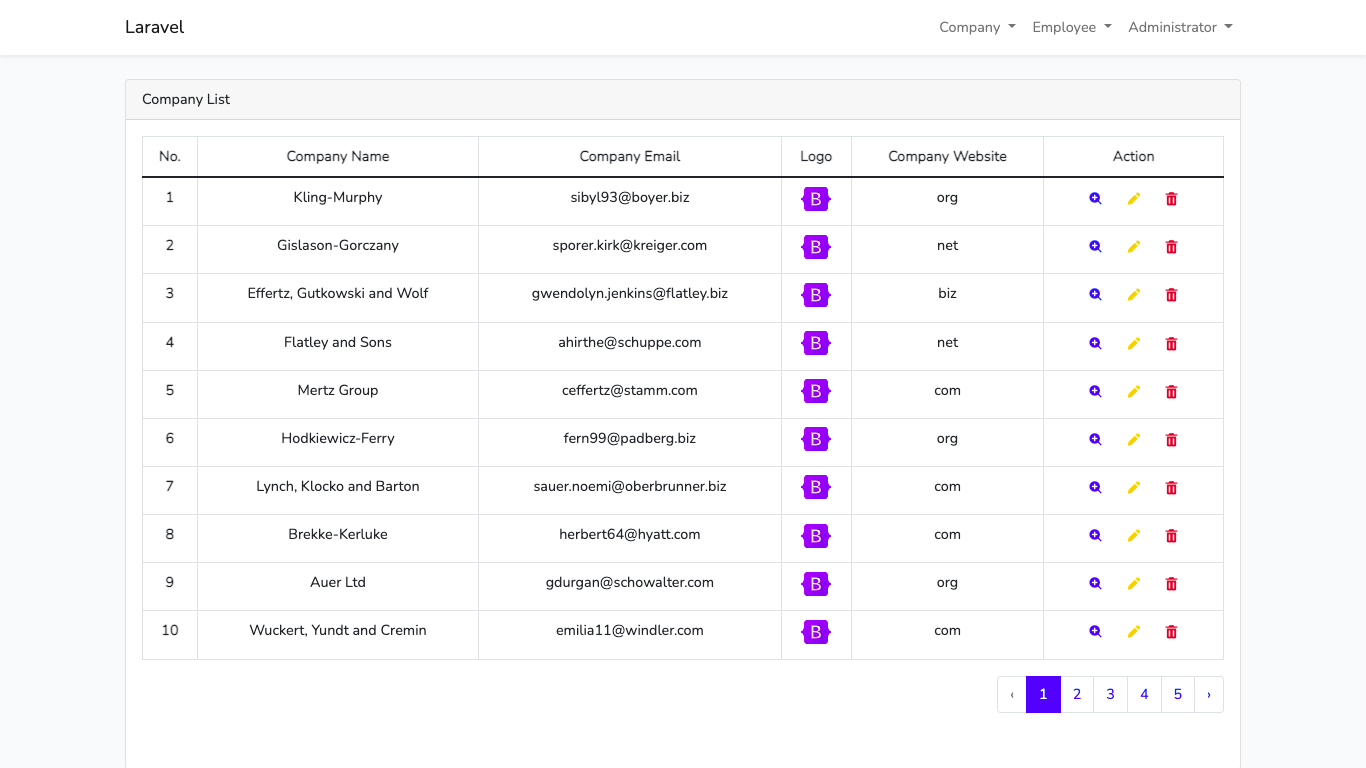The image size is (1366, 768).
Task: View Effertz, Gutkowski and Wolf details
Action: coord(1095,295)
